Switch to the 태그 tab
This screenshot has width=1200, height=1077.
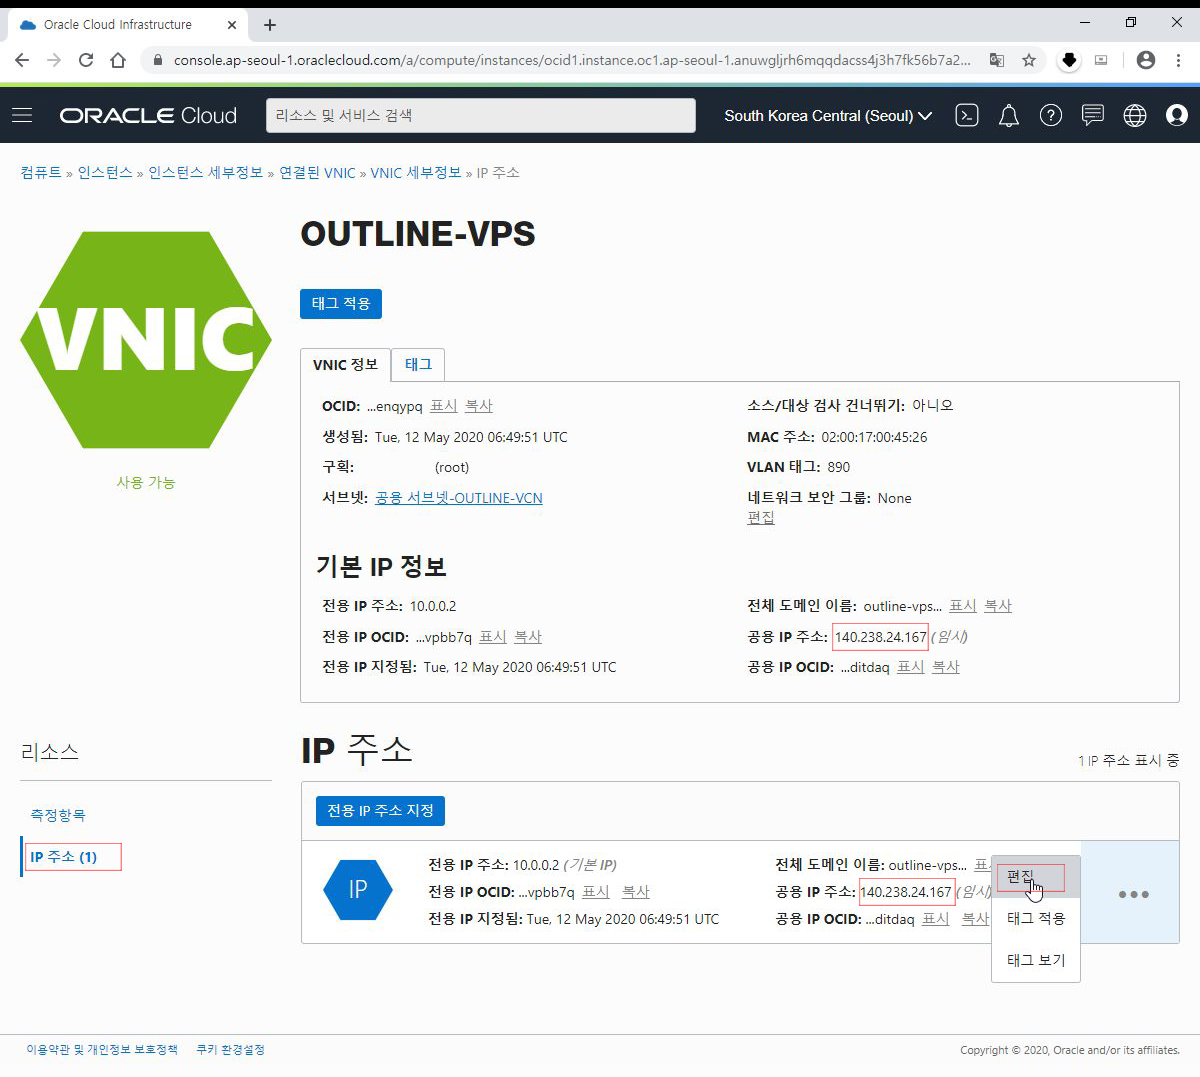[418, 365]
